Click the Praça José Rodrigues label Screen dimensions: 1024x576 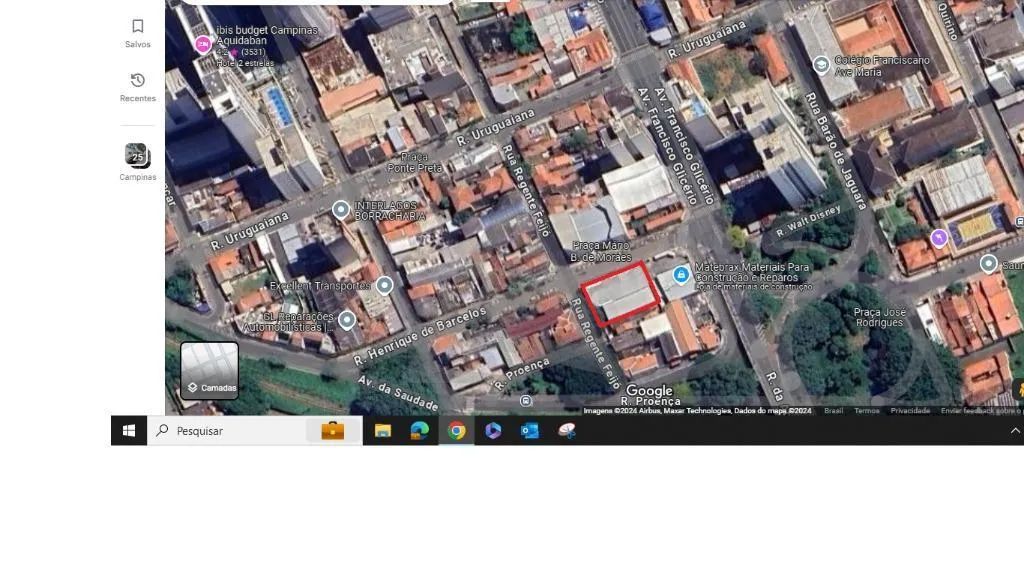pos(880,317)
